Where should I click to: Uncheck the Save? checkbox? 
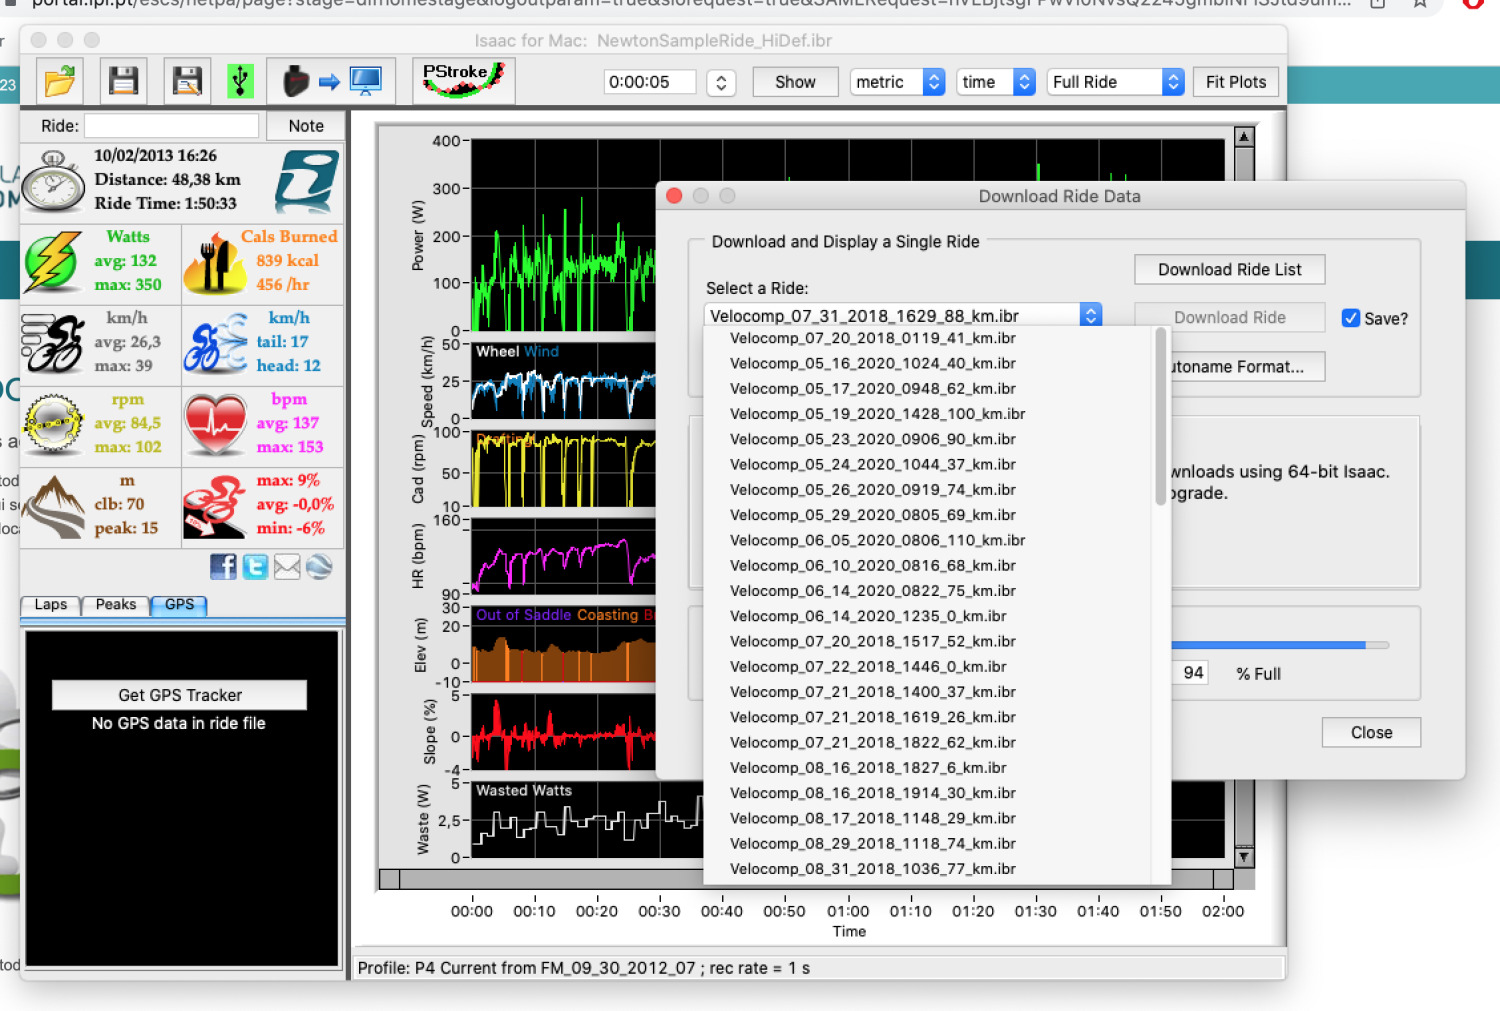pyautogui.click(x=1350, y=318)
